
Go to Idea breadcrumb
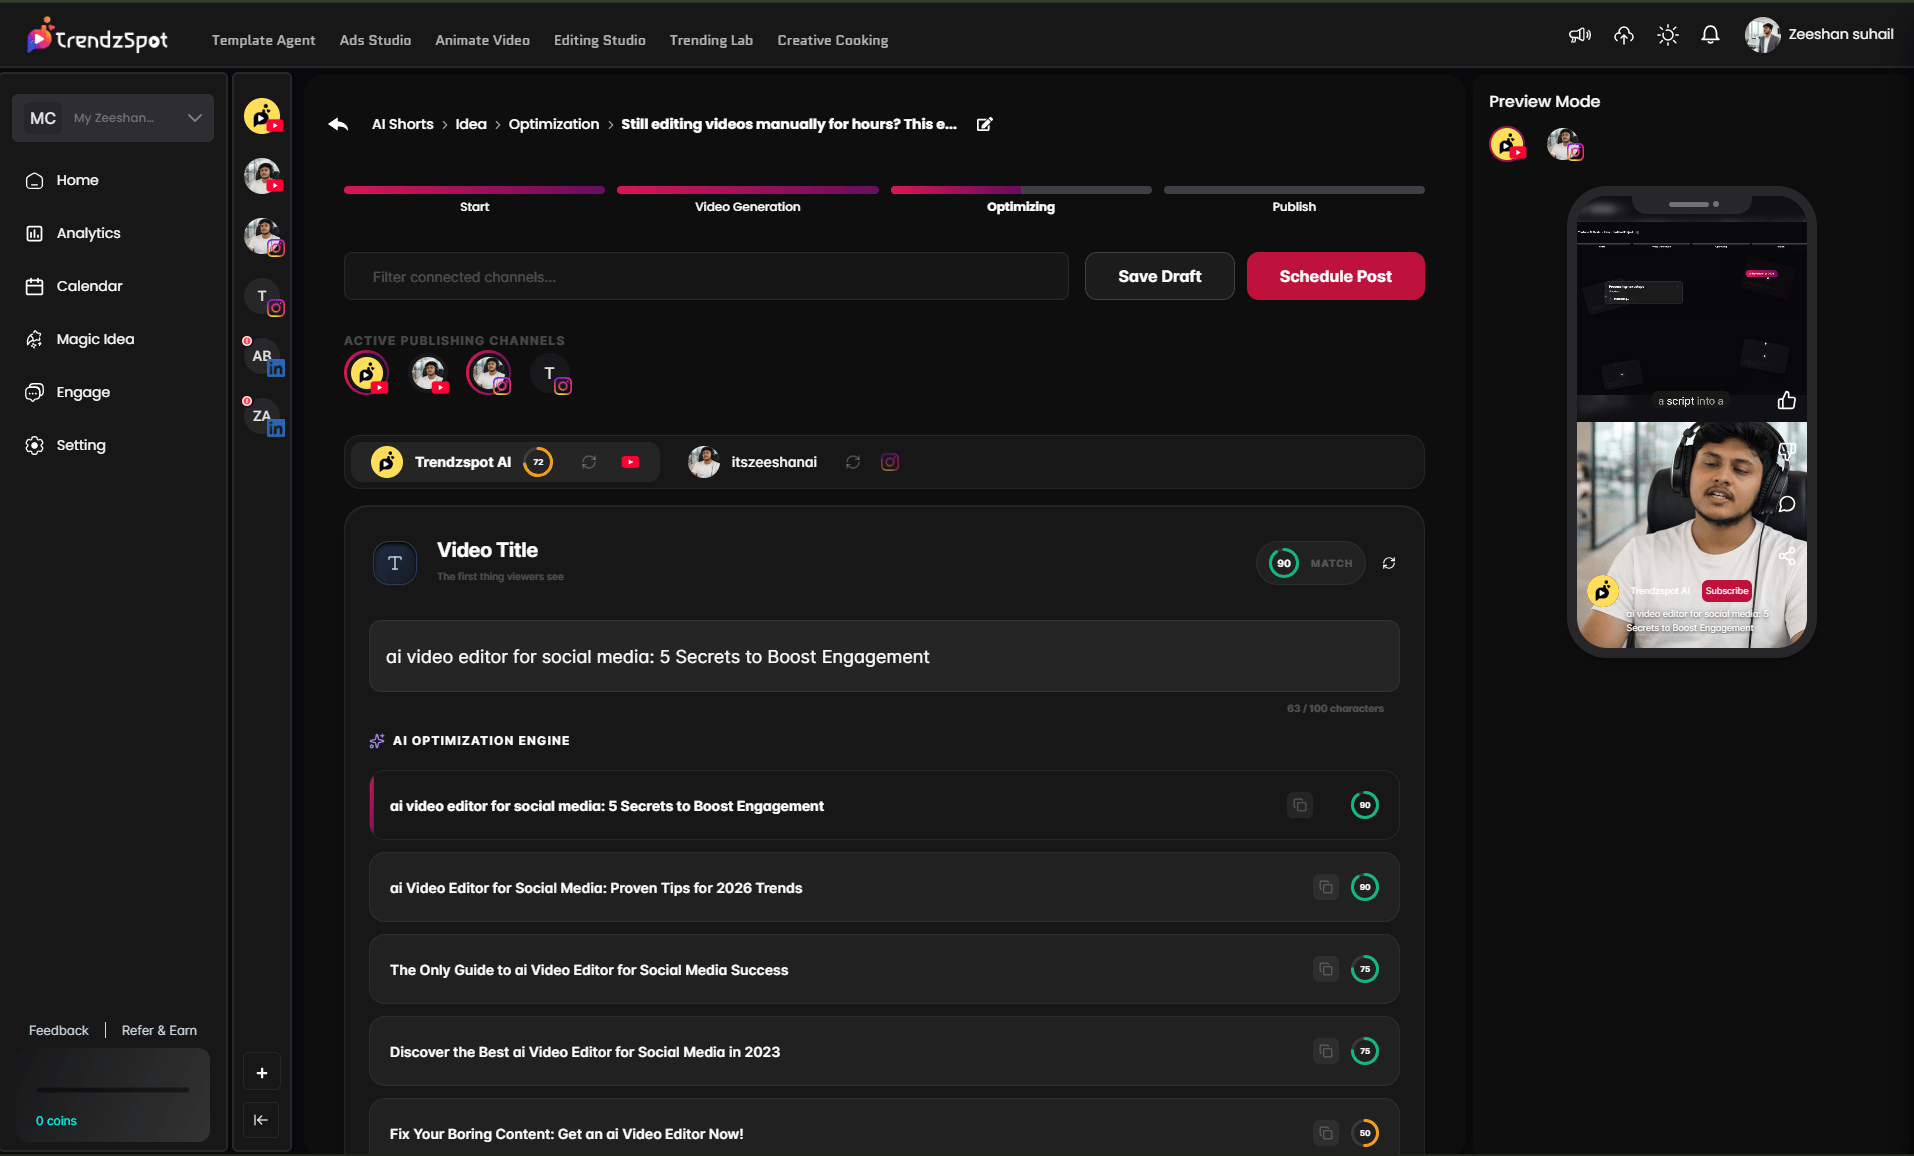click(x=471, y=124)
